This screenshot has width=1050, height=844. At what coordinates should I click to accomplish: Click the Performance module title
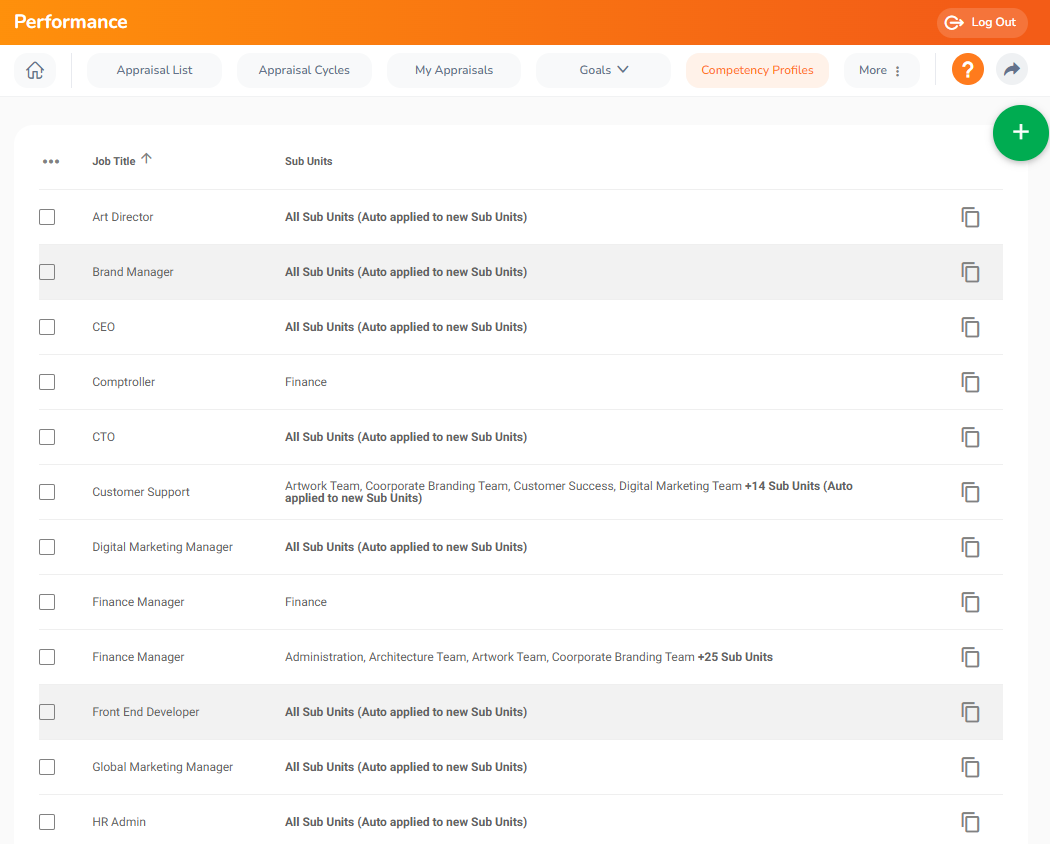(x=70, y=21)
